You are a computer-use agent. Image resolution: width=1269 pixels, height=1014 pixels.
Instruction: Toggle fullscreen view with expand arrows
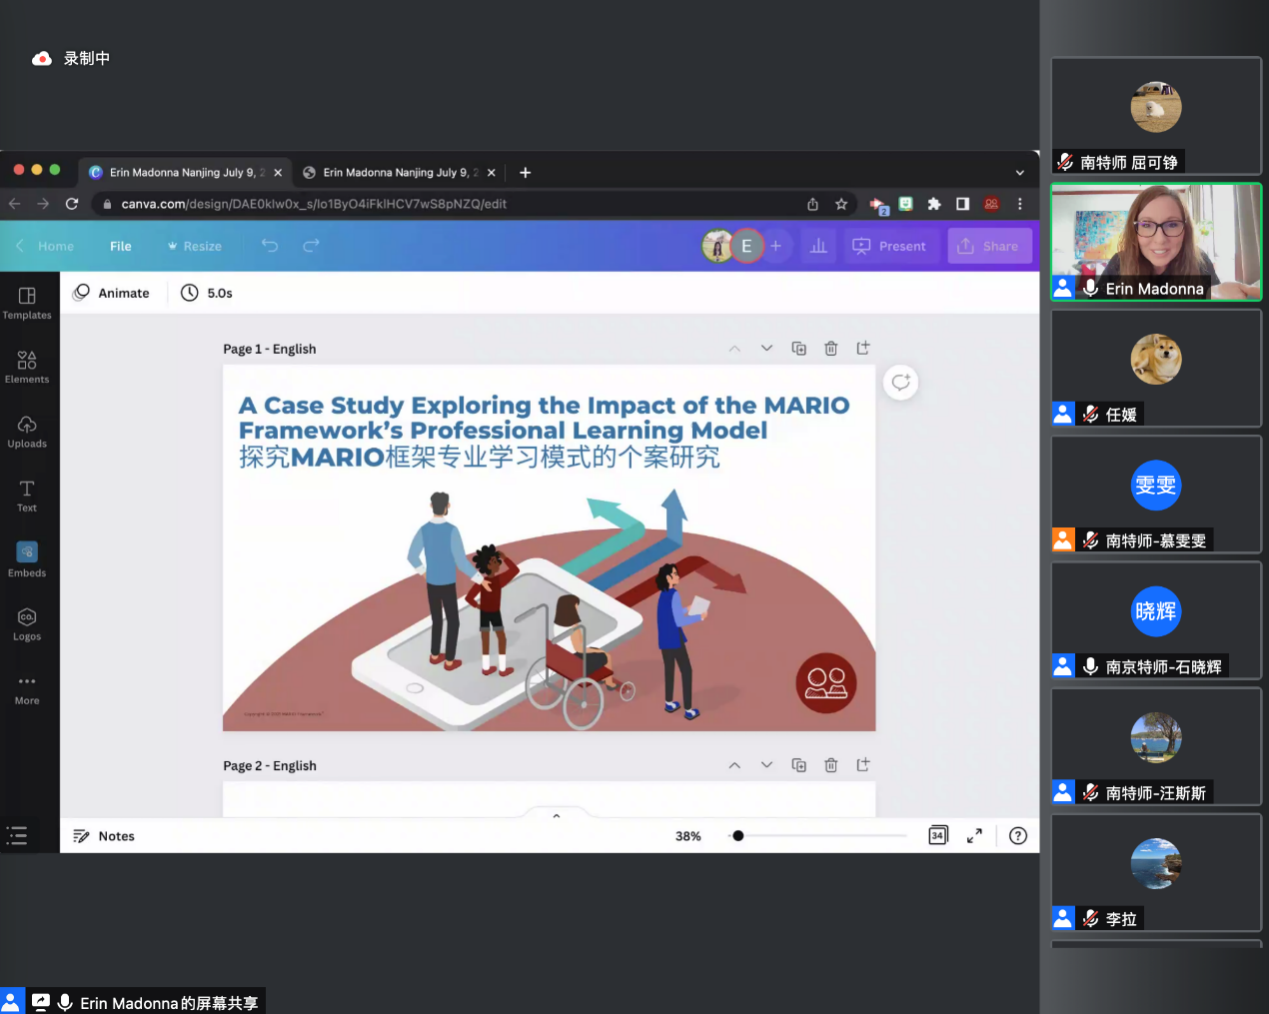click(x=974, y=836)
